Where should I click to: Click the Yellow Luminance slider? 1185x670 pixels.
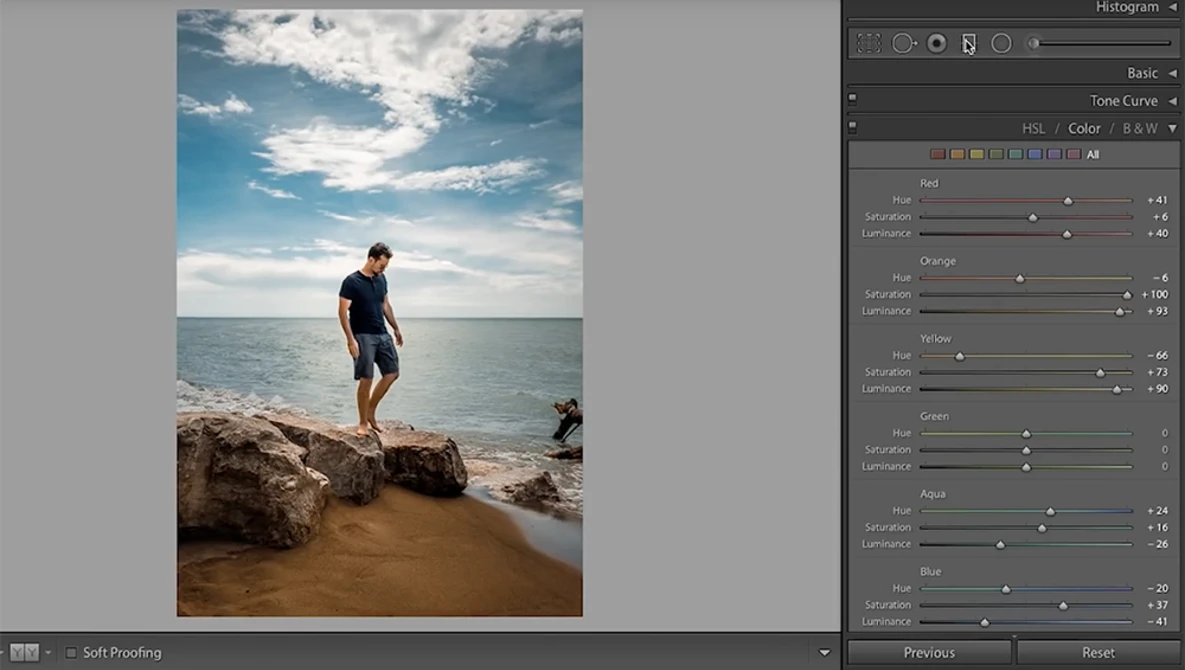coord(1026,390)
